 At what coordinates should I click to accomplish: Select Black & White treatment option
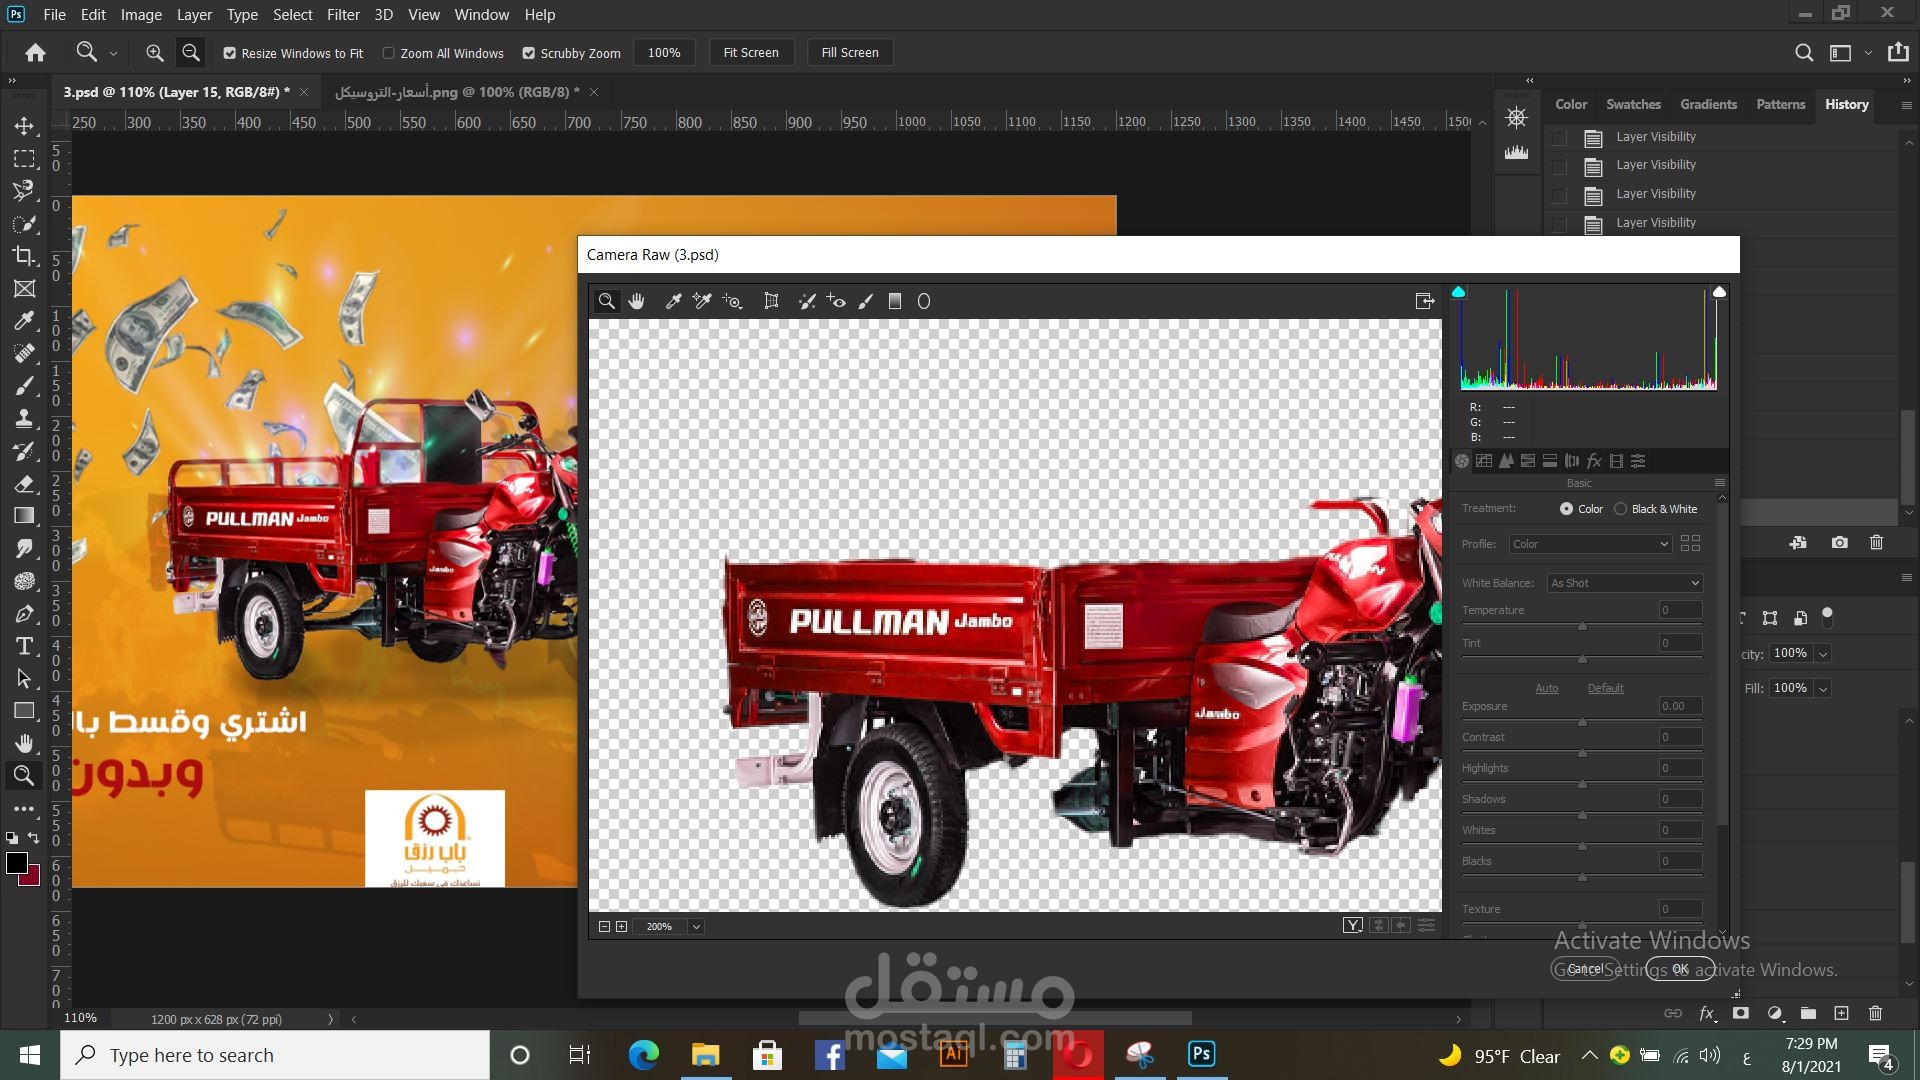pyautogui.click(x=1620, y=509)
